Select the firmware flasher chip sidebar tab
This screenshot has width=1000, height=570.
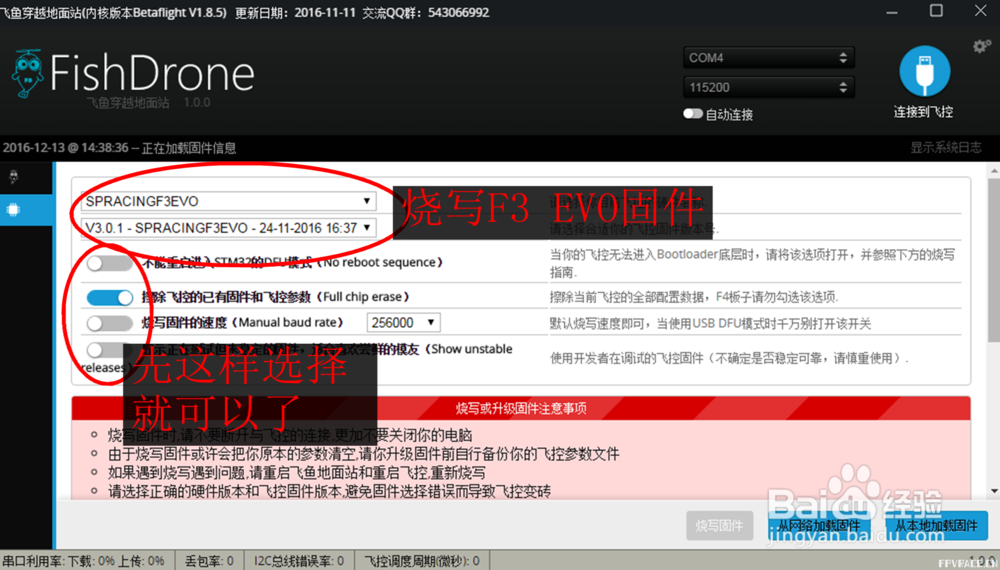[x=13, y=209]
